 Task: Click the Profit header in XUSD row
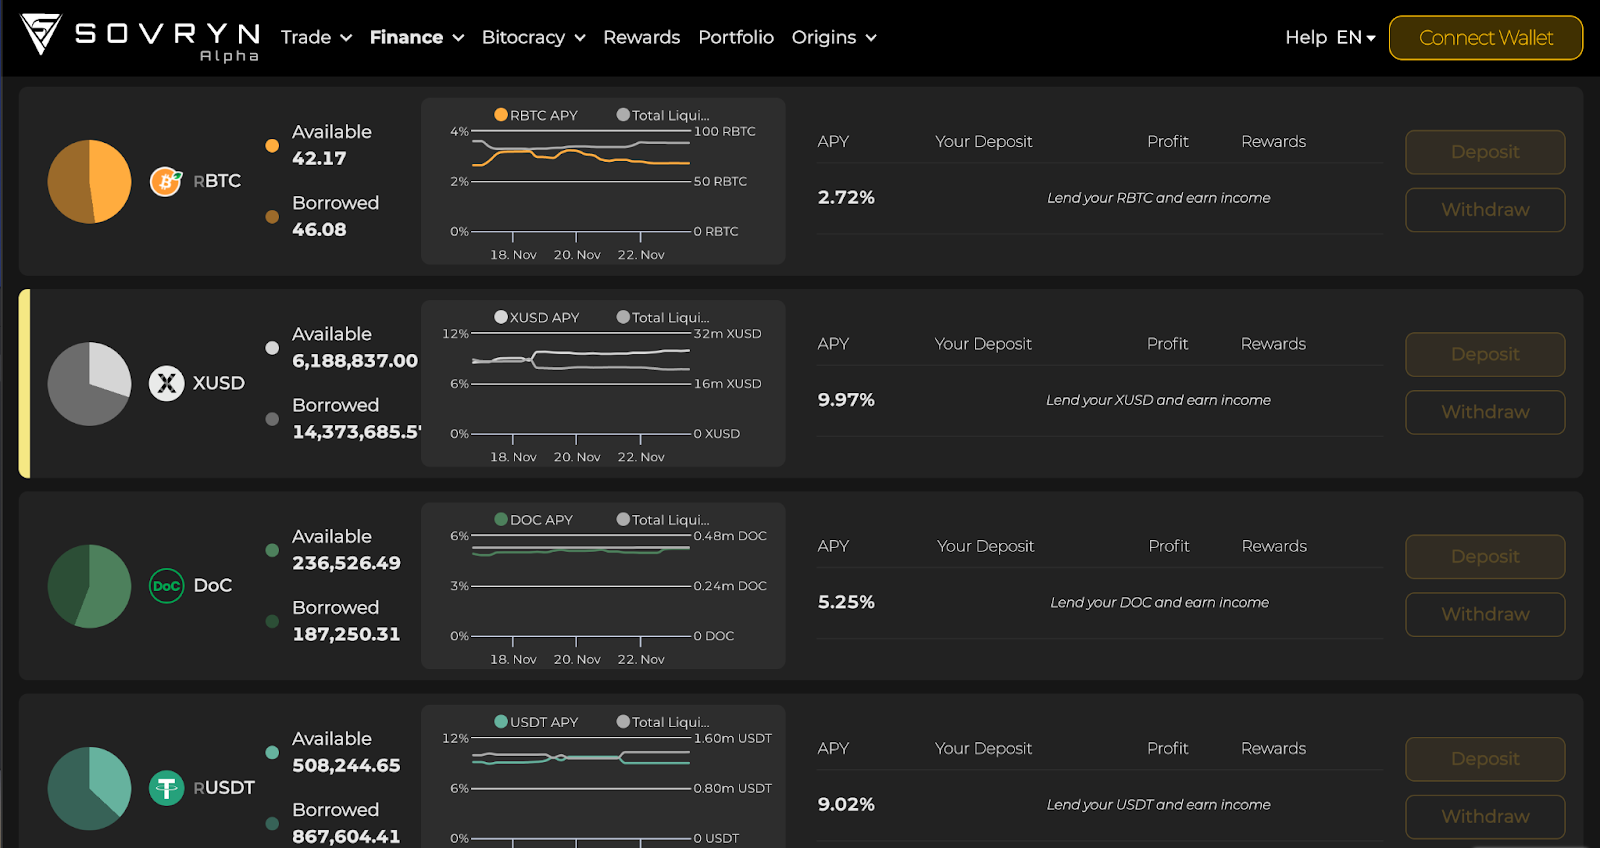(x=1168, y=344)
